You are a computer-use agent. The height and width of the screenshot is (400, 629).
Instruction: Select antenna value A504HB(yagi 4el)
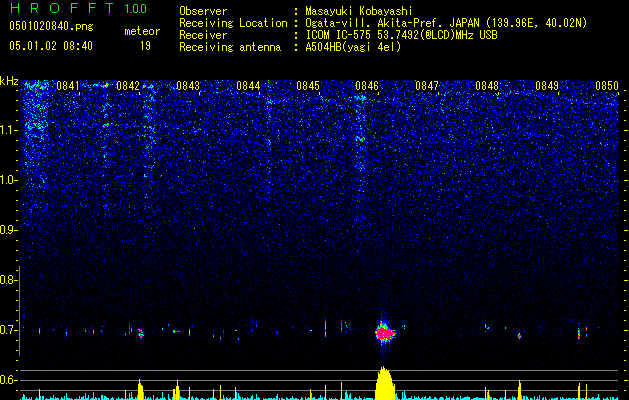pos(353,47)
